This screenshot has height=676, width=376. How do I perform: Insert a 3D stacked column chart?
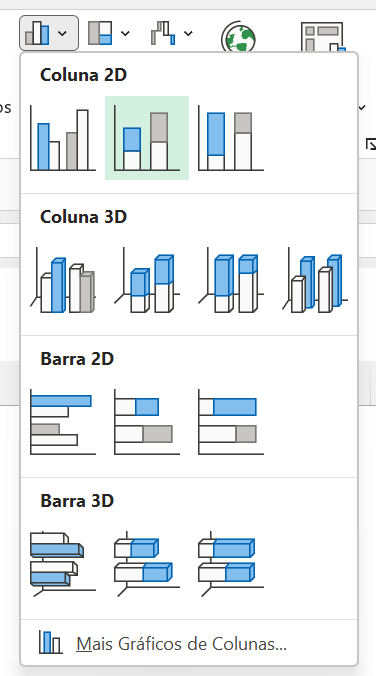(147, 280)
